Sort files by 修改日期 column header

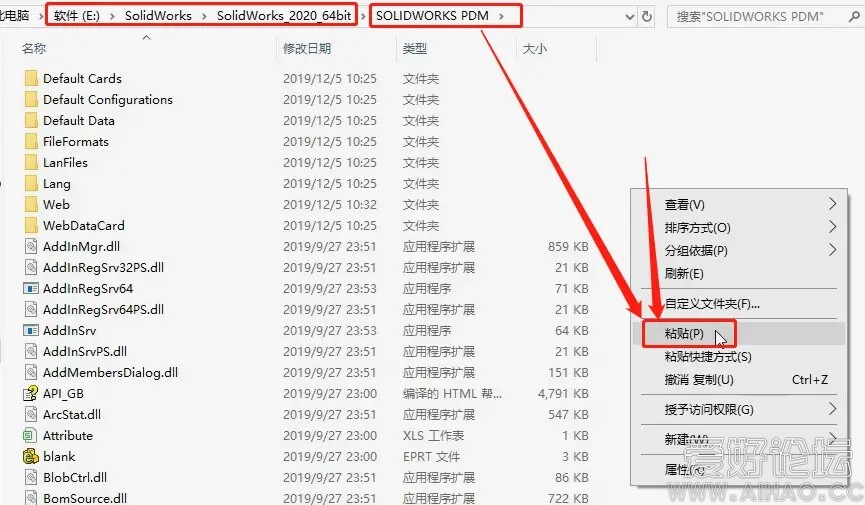(307, 48)
